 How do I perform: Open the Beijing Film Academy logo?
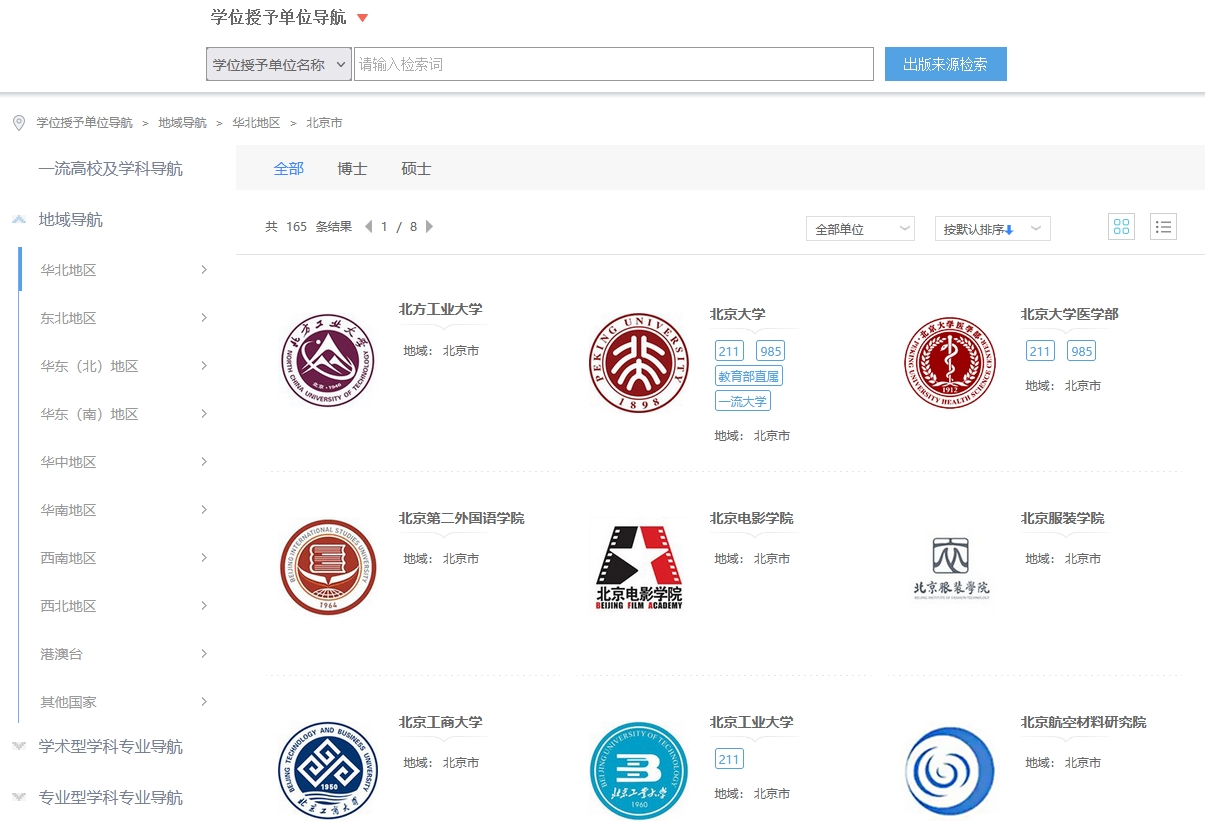pyautogui.click(x=638, y=567)
